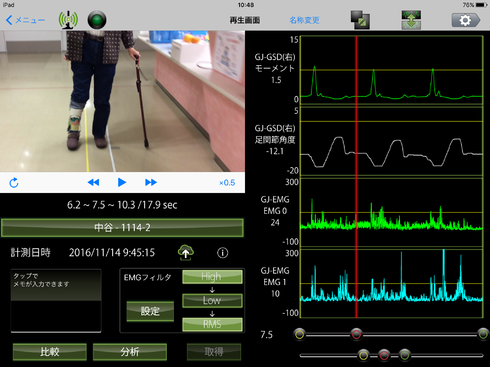This screenshot has width=490, height=367.
Task: Tap the 取得 button
Action: coord(214,352)
